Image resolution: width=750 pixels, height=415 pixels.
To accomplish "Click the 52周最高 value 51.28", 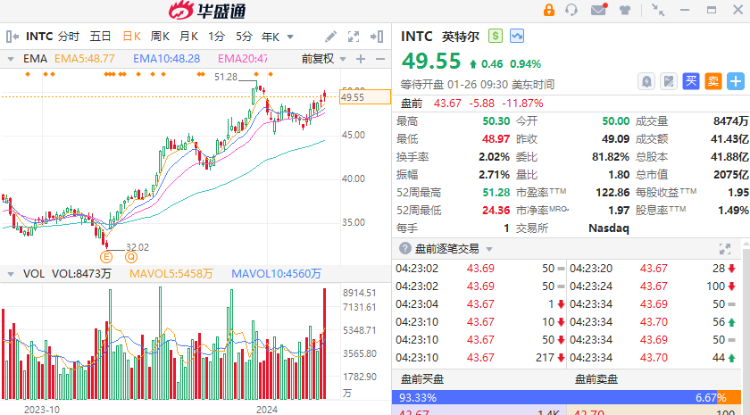I will tap(496, 192).
